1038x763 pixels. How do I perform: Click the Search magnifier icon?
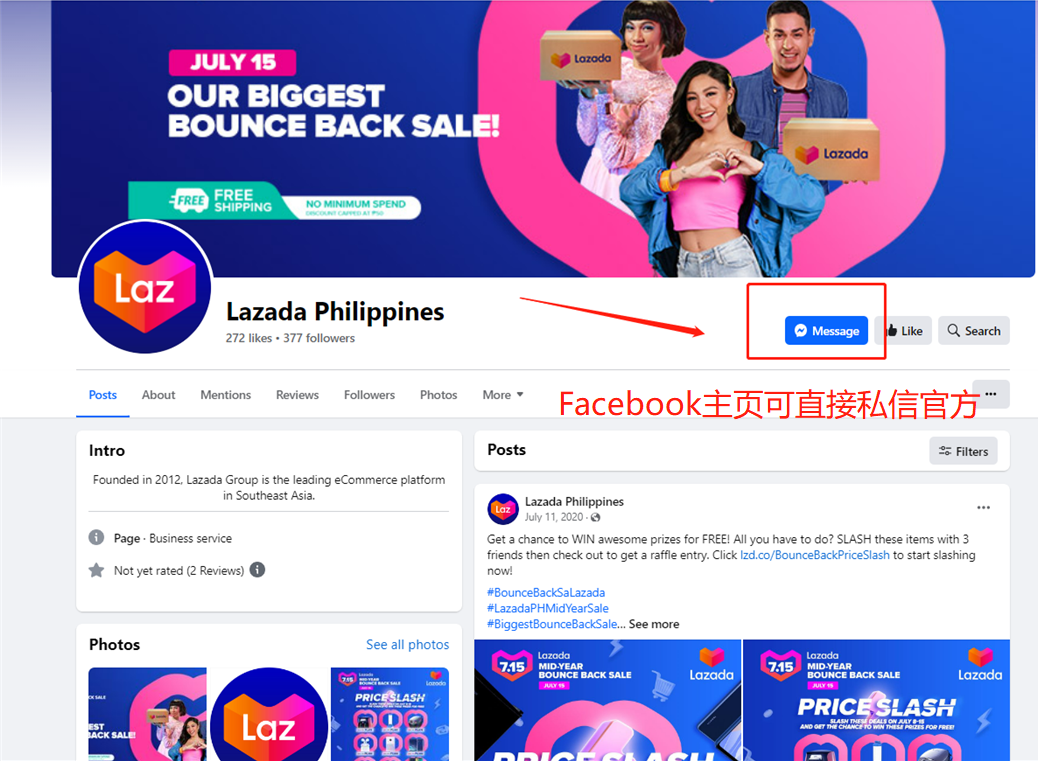point(953,330)
